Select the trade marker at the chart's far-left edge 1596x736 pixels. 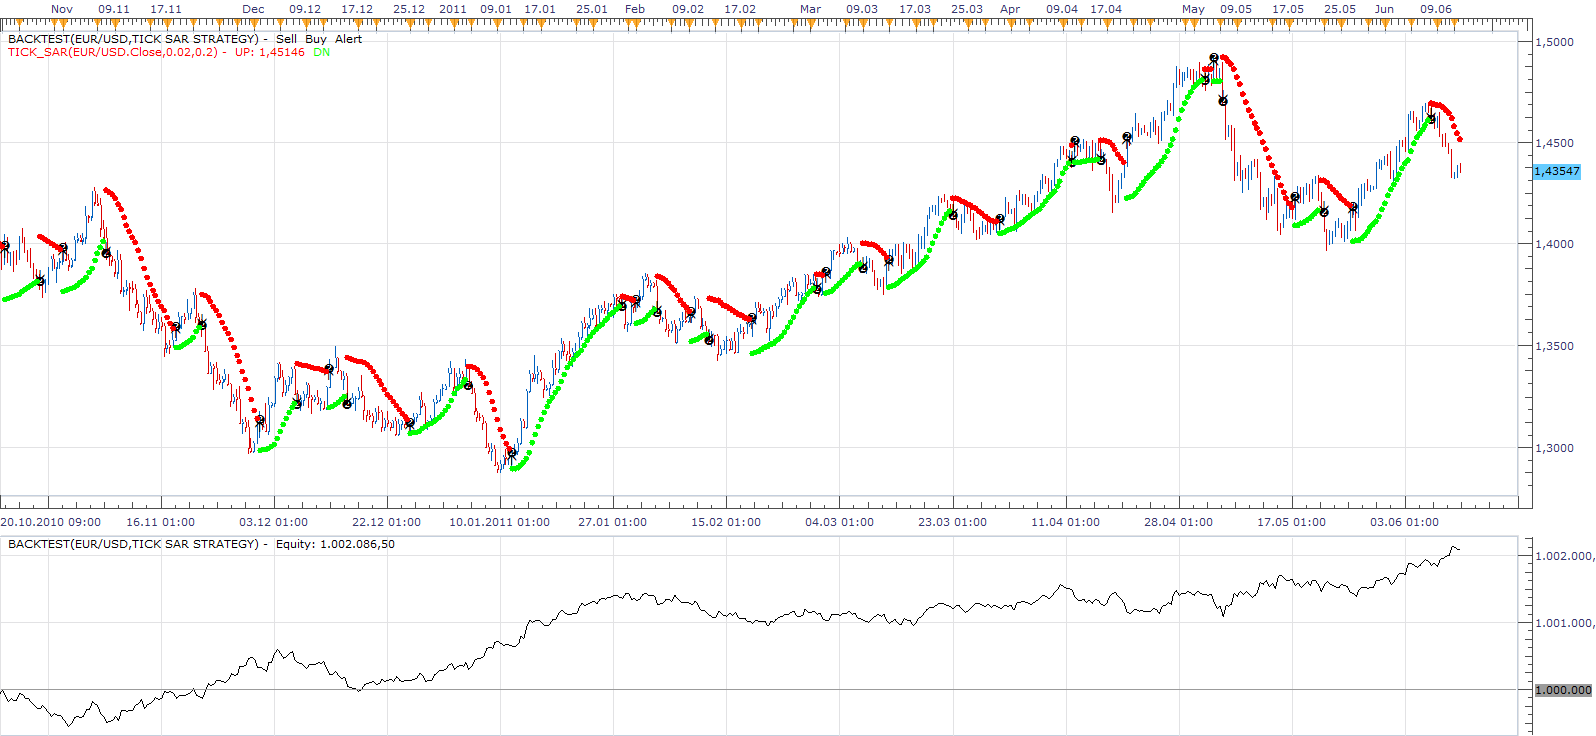click(x=5, y=245)
